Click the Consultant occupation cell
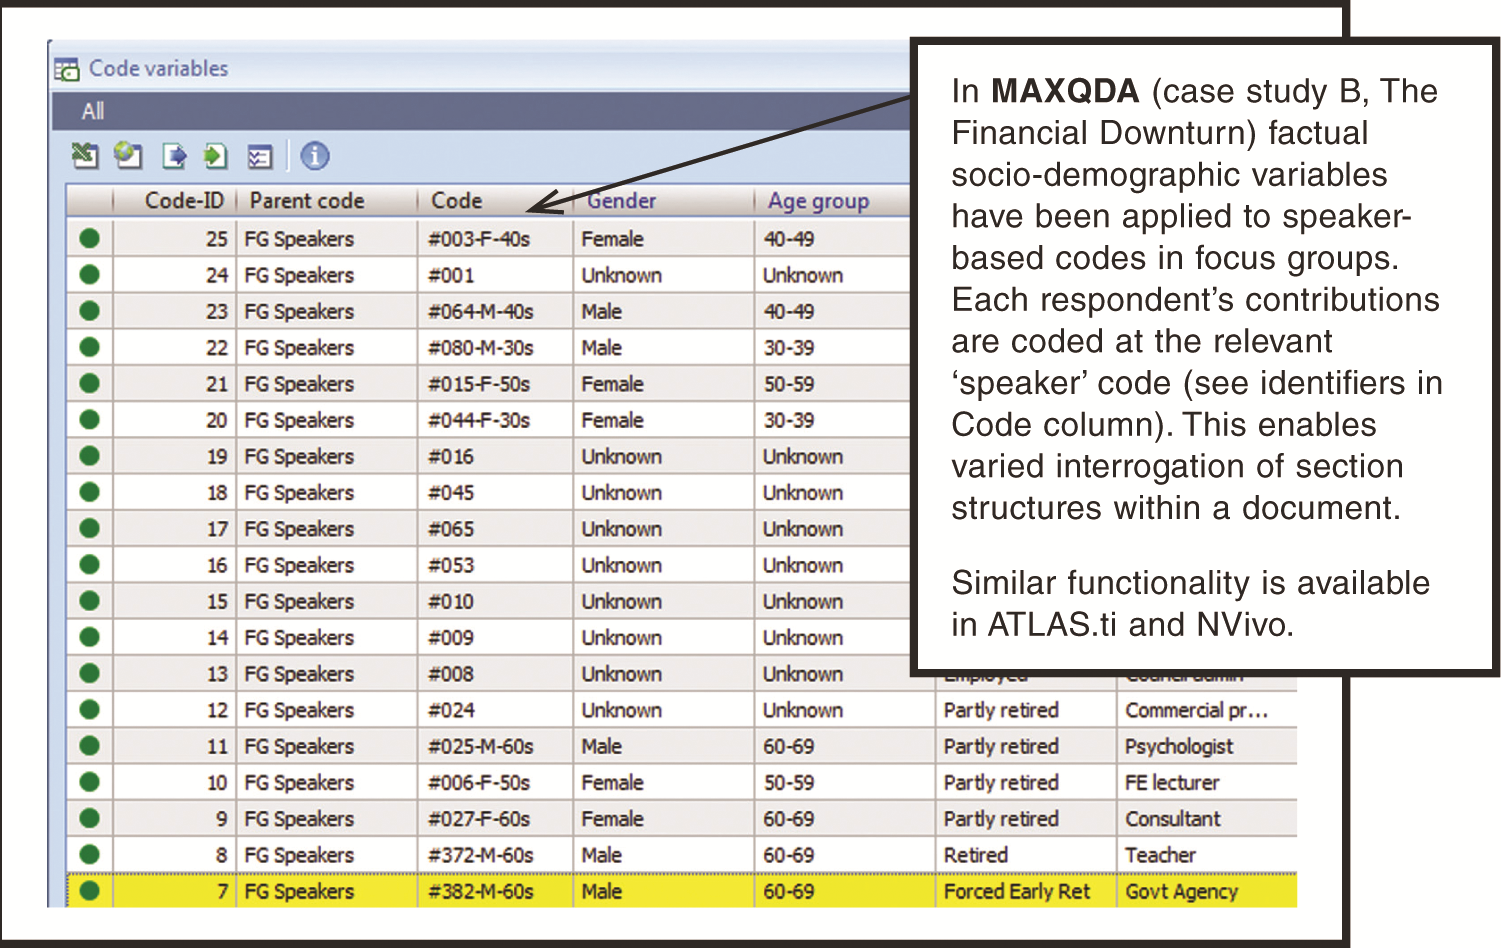1501x948 pixels. [1207, 818]
